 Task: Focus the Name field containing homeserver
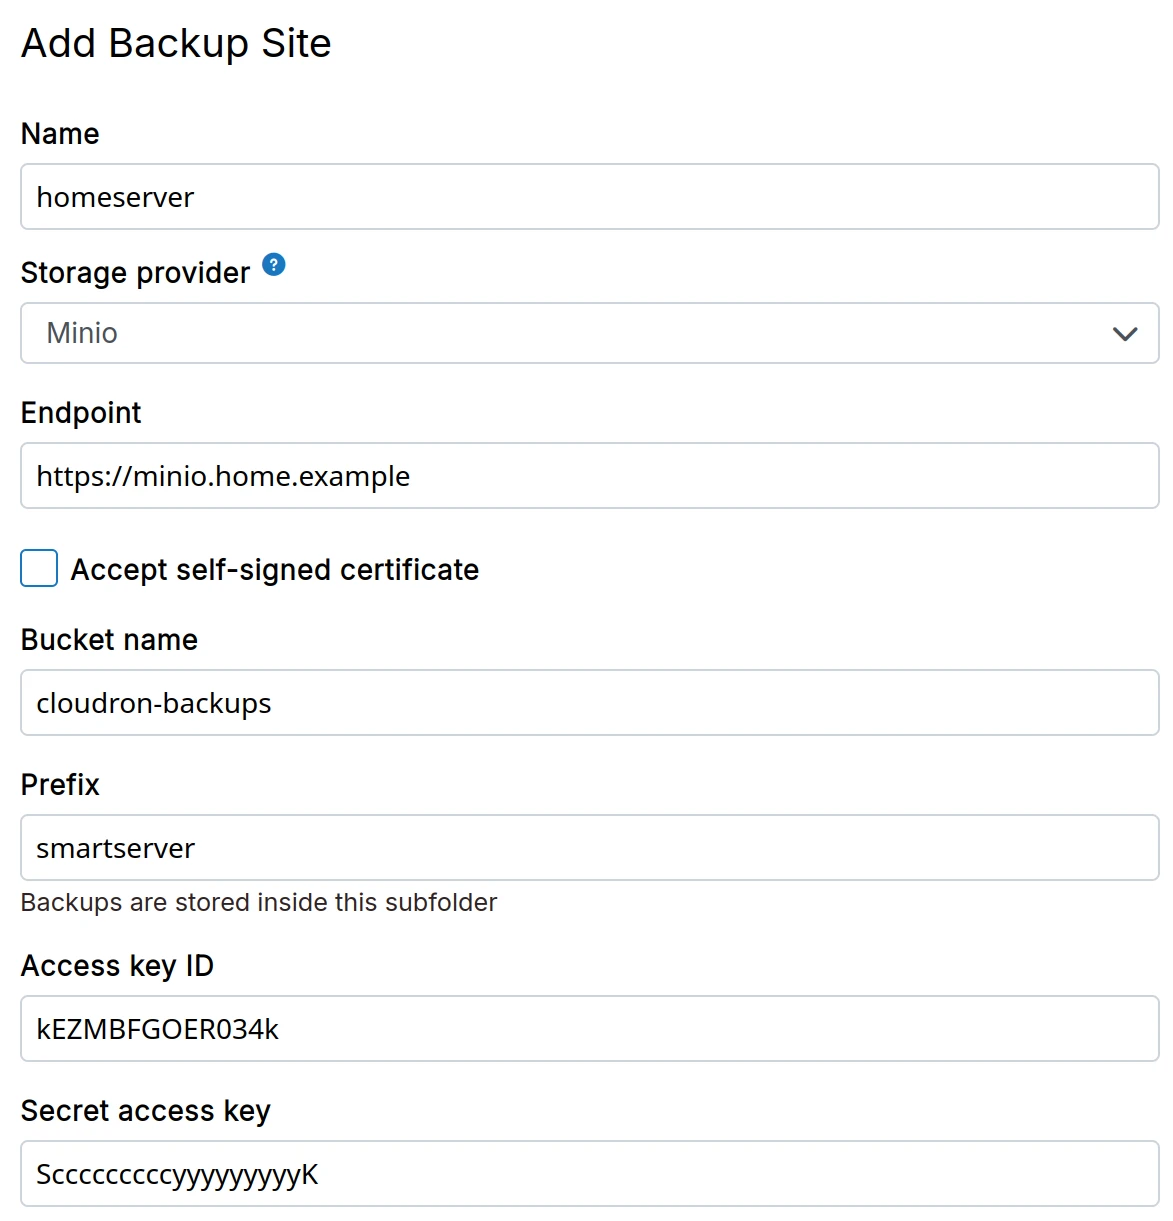coord(589,197)
